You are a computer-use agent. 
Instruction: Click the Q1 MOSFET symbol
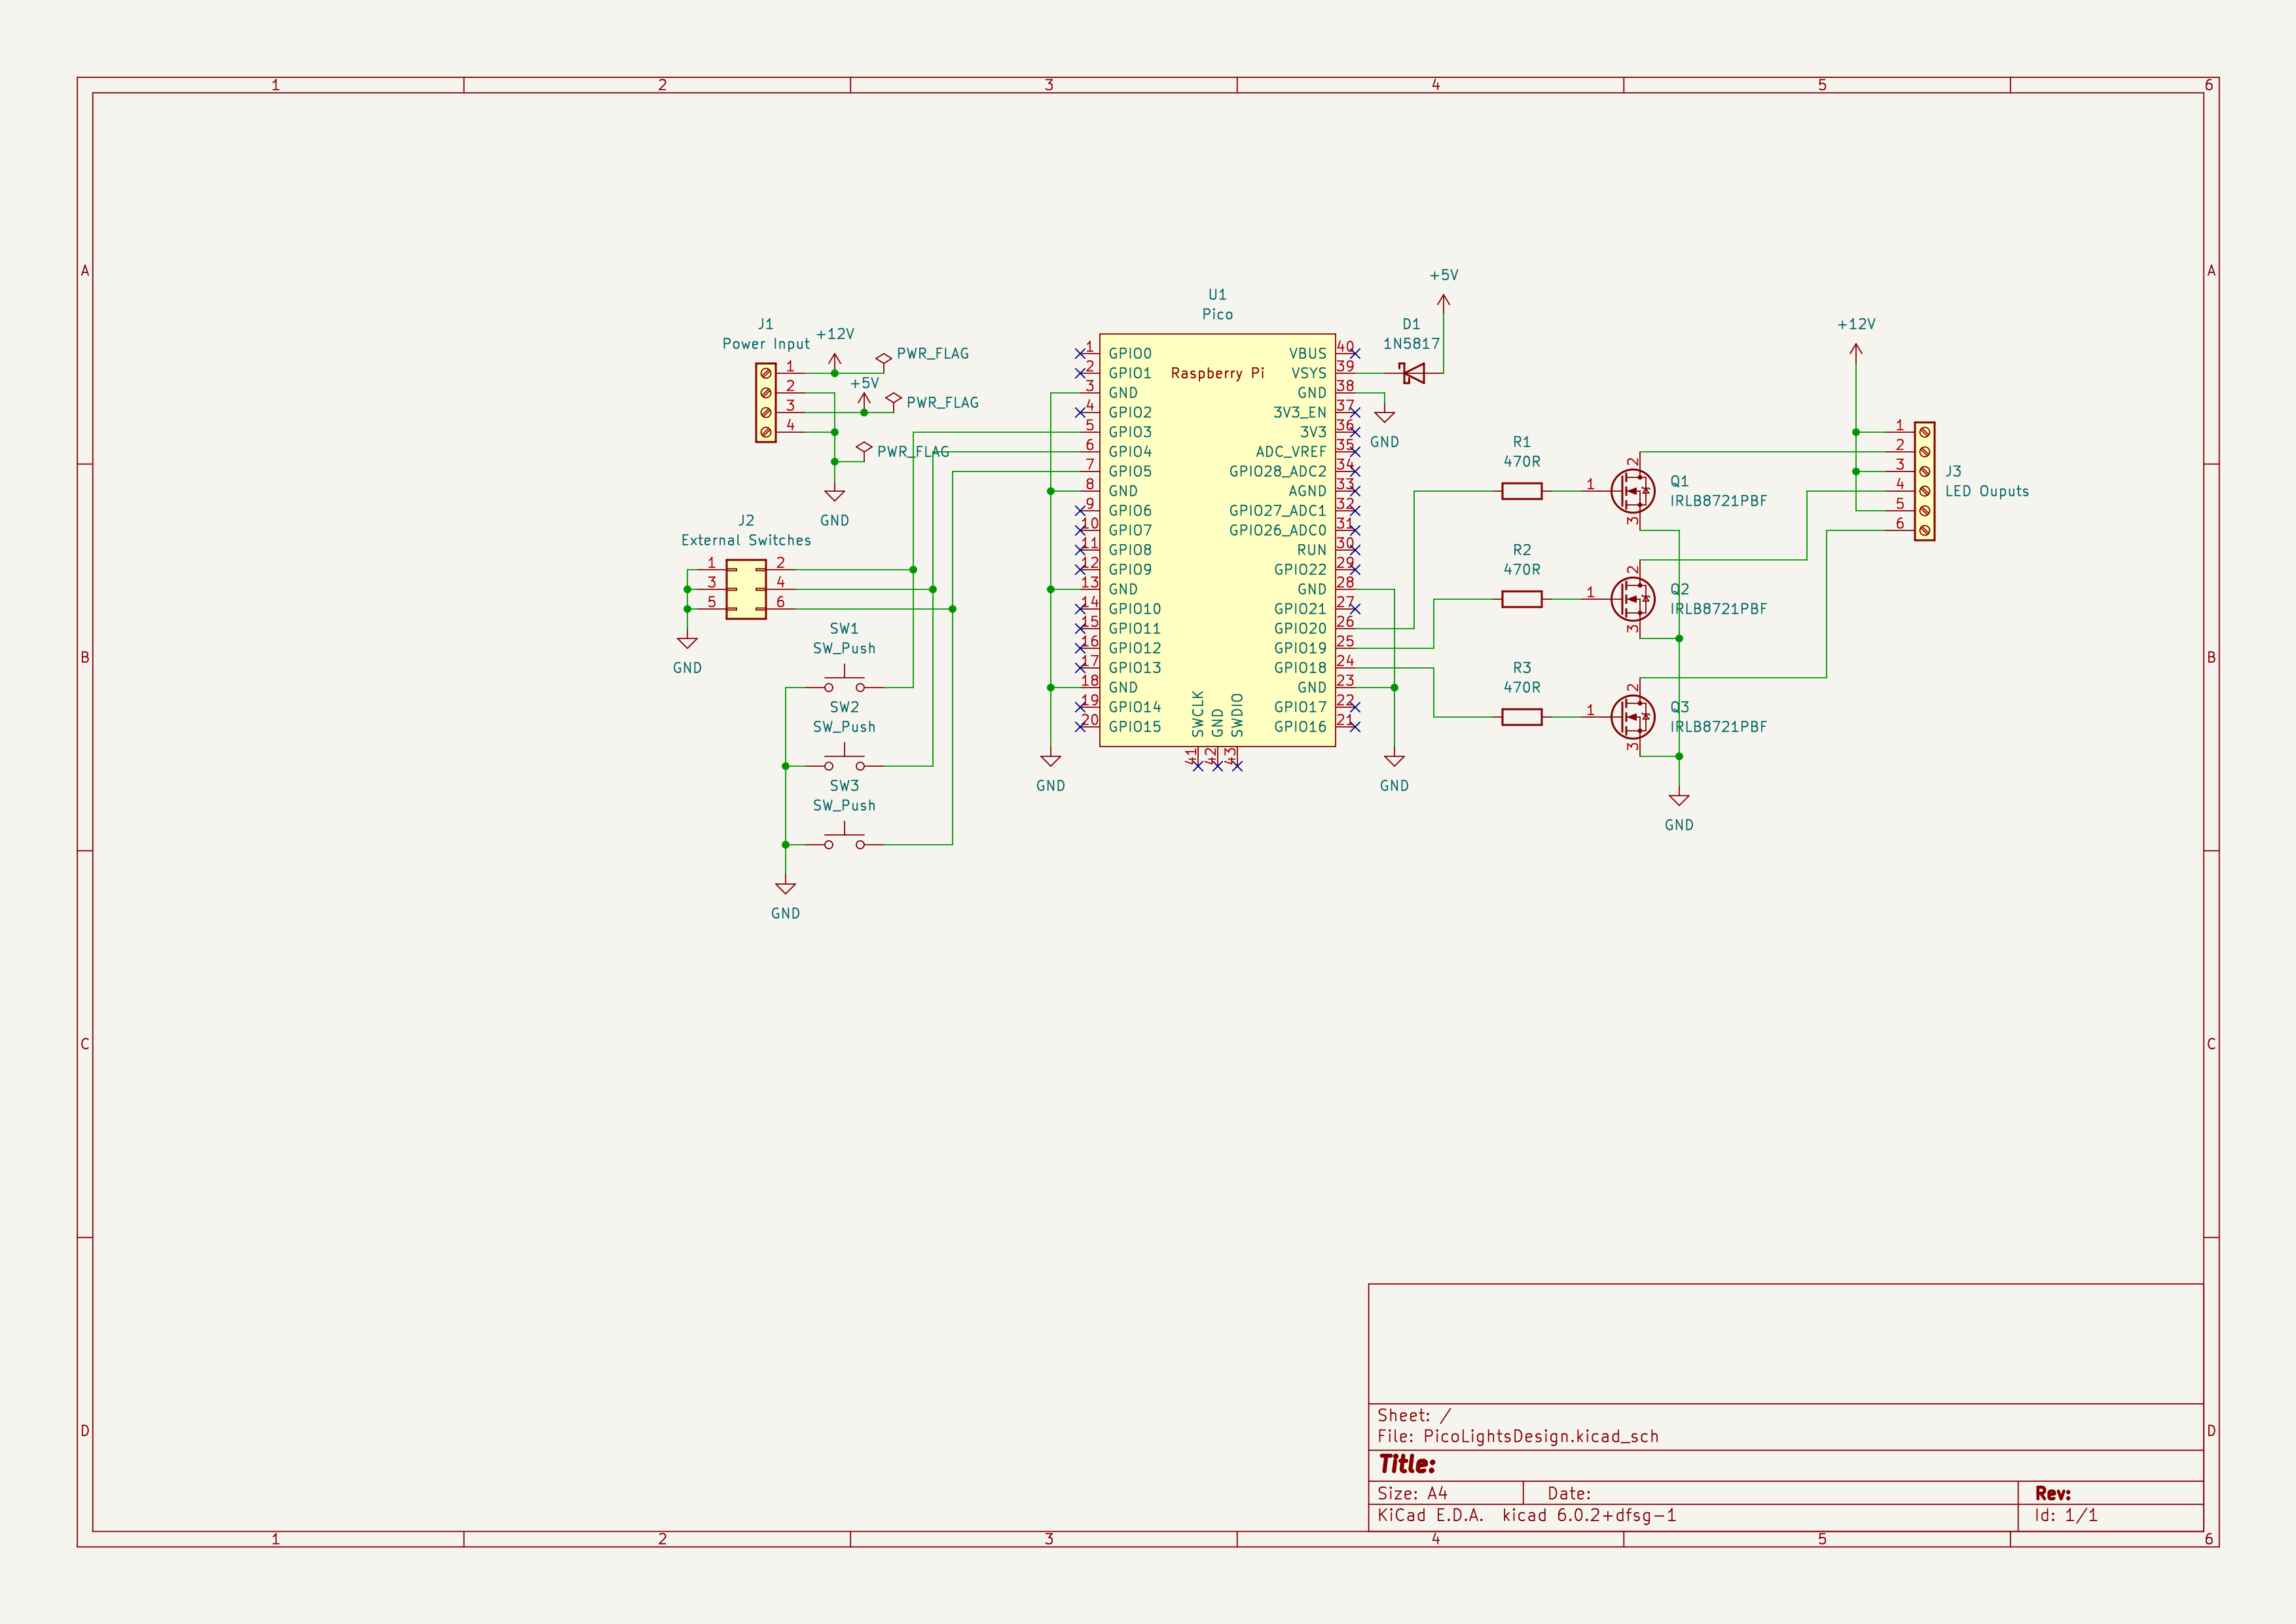[x=1632, y=491]
